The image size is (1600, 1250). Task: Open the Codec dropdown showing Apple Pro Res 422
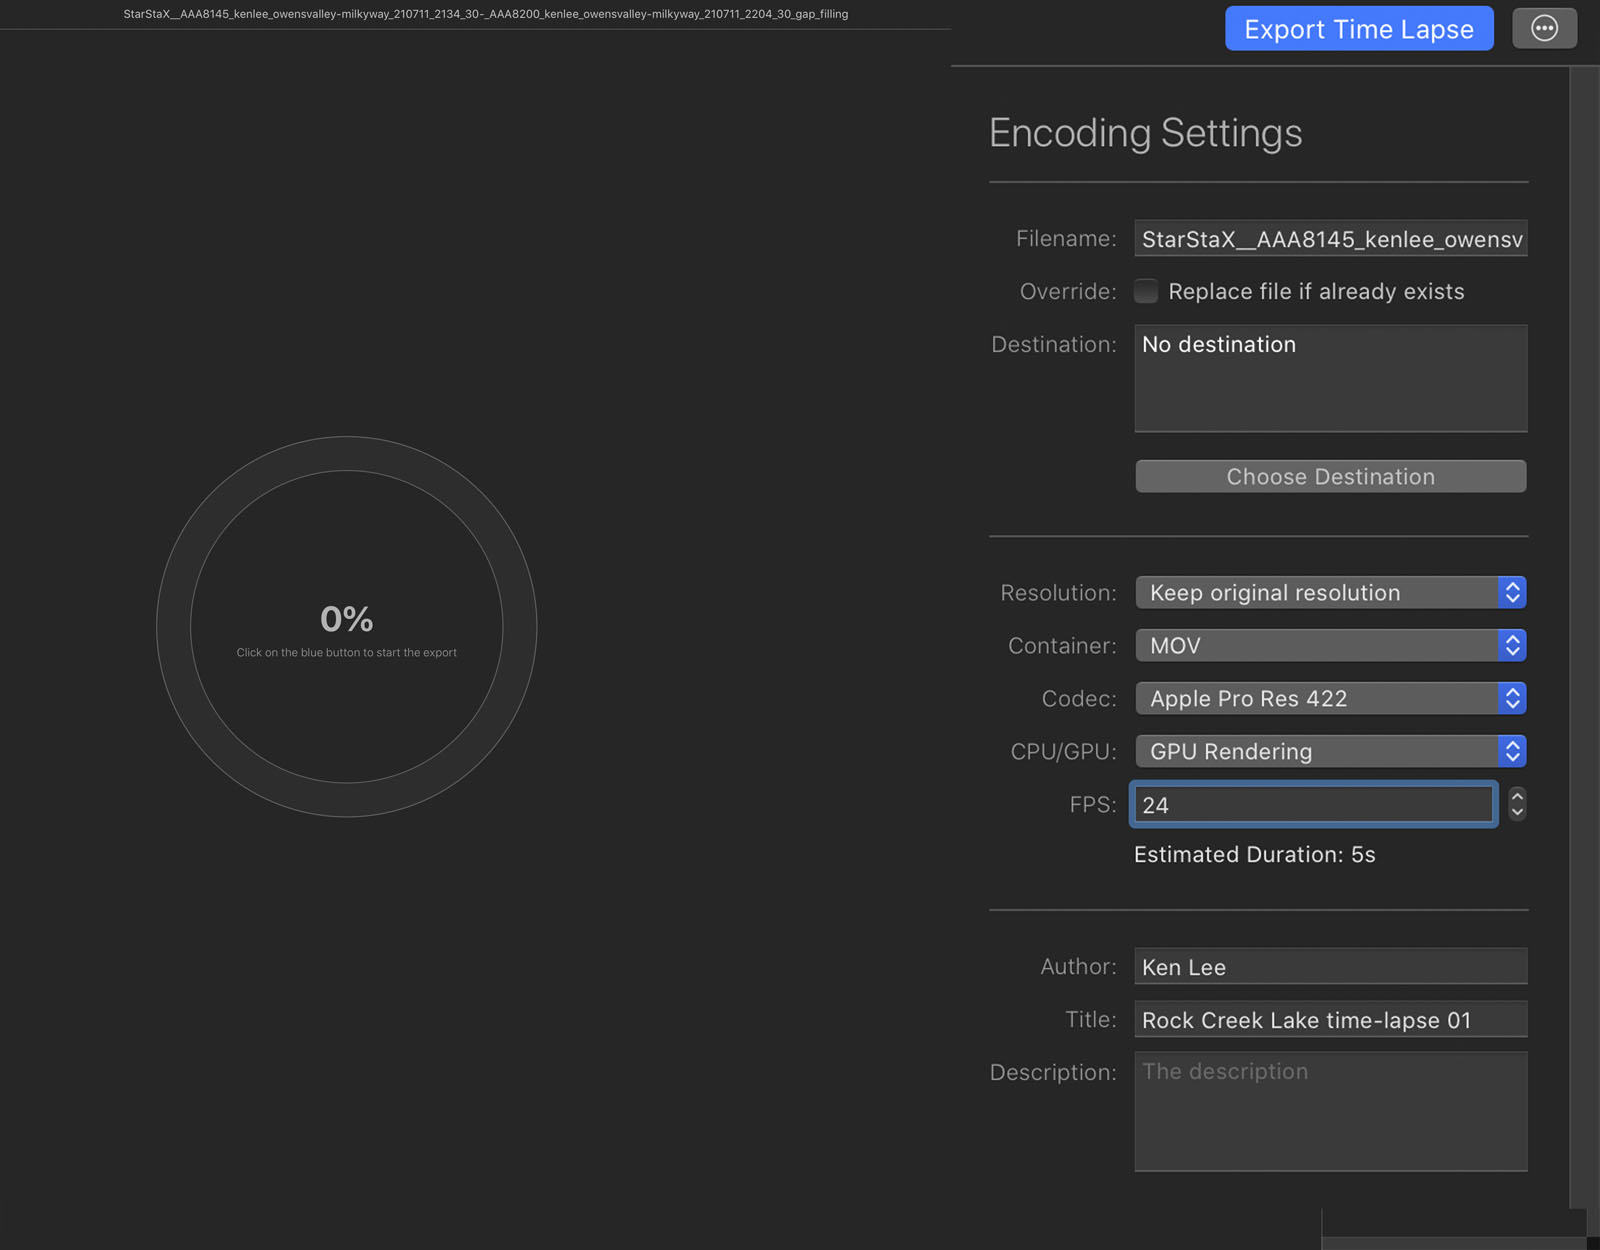pyautogui.click(x=1330, y=699)
